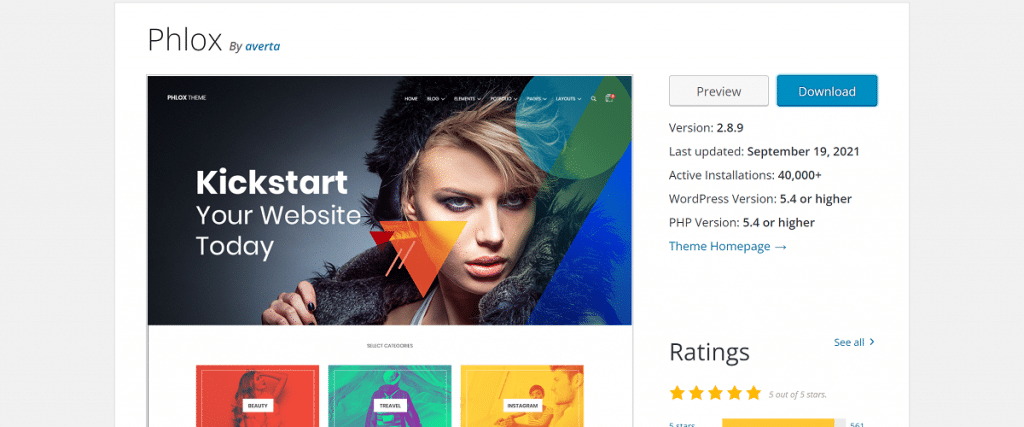Click the search magnifier icon in theme header
This screenshot has width=1024, height=427.
pos(594,99)
